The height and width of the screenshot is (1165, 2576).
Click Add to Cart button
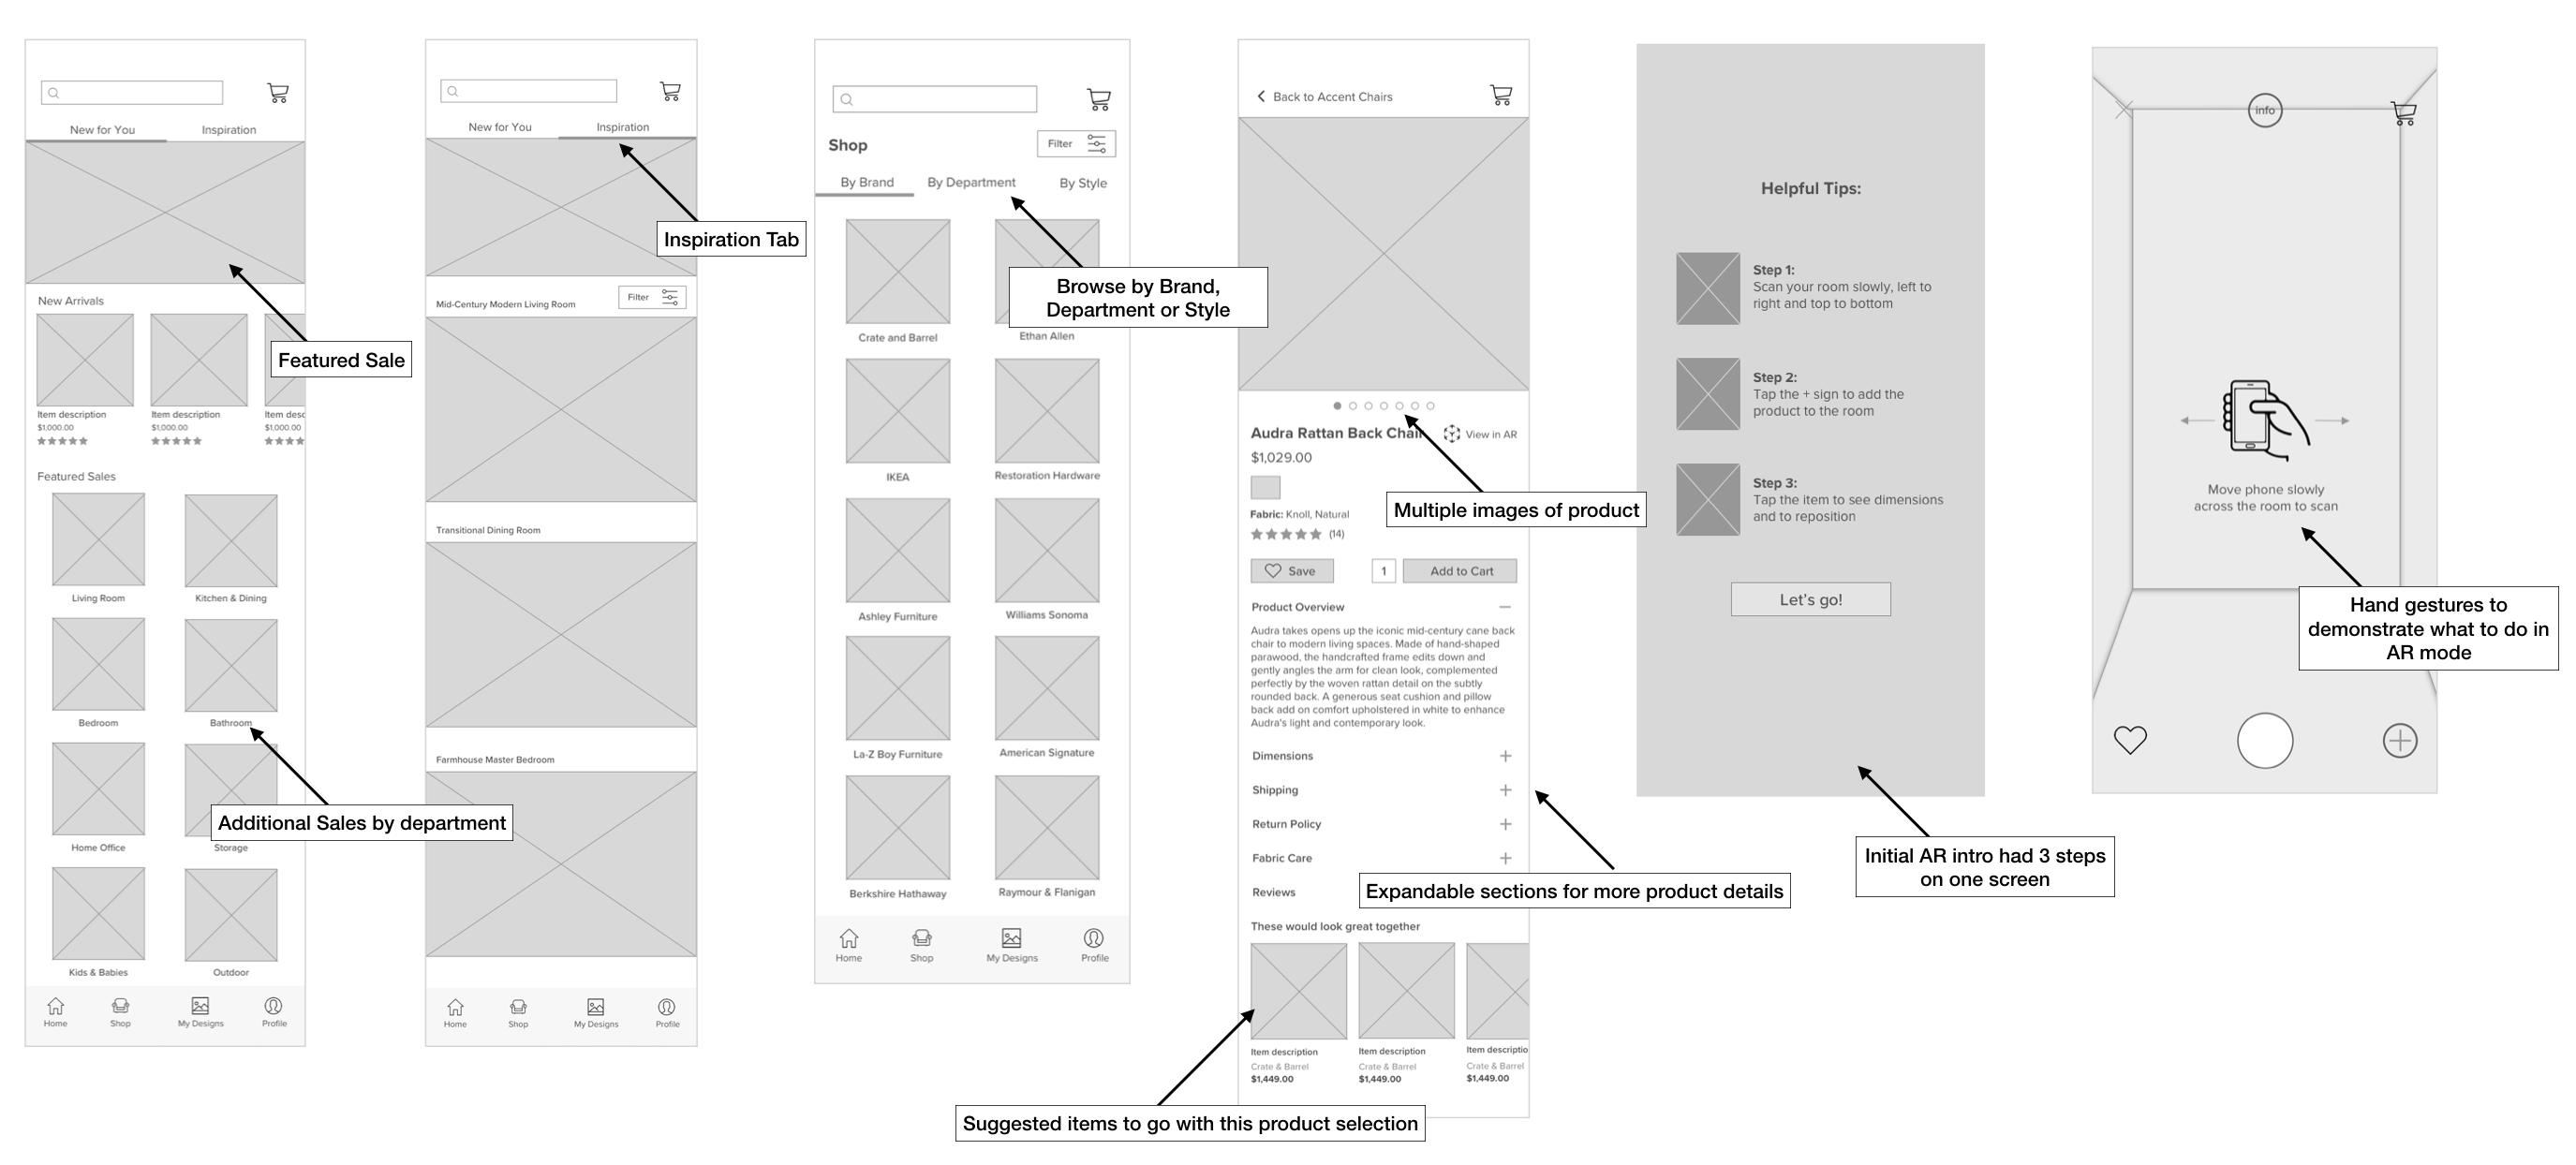[1458, 570]
